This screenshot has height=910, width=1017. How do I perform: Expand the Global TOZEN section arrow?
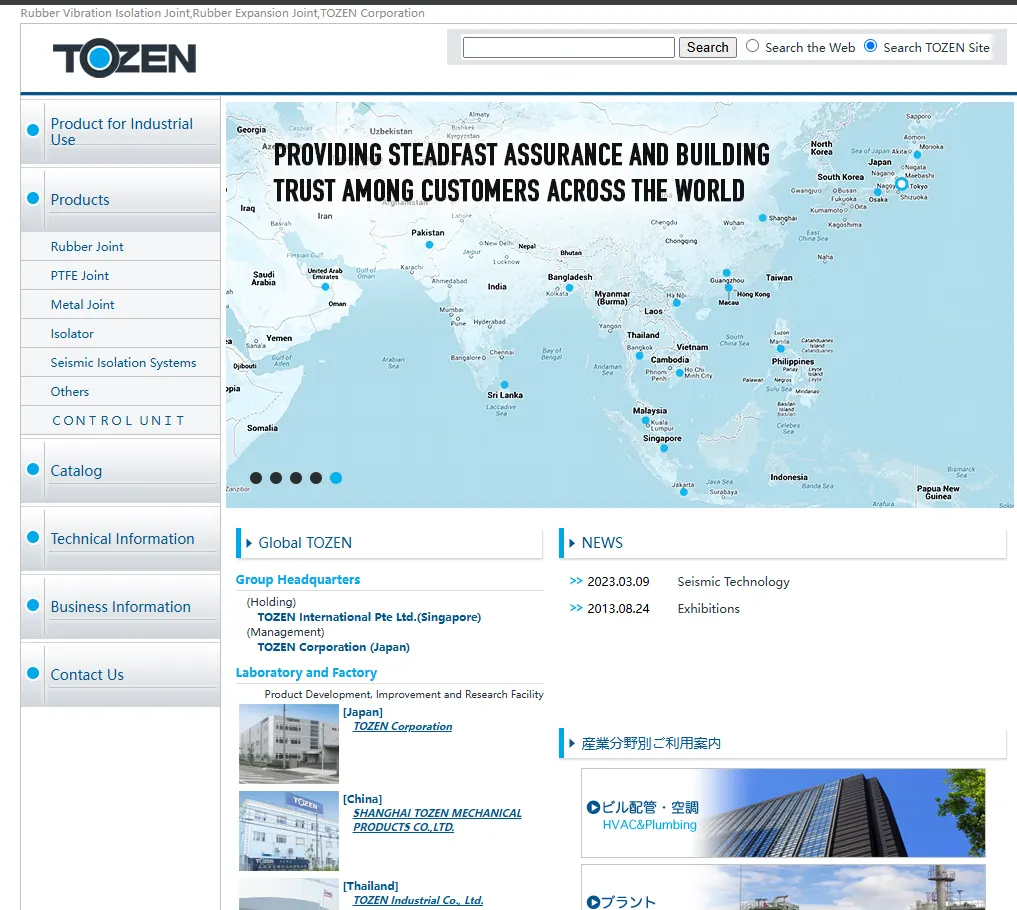(249, 544)
